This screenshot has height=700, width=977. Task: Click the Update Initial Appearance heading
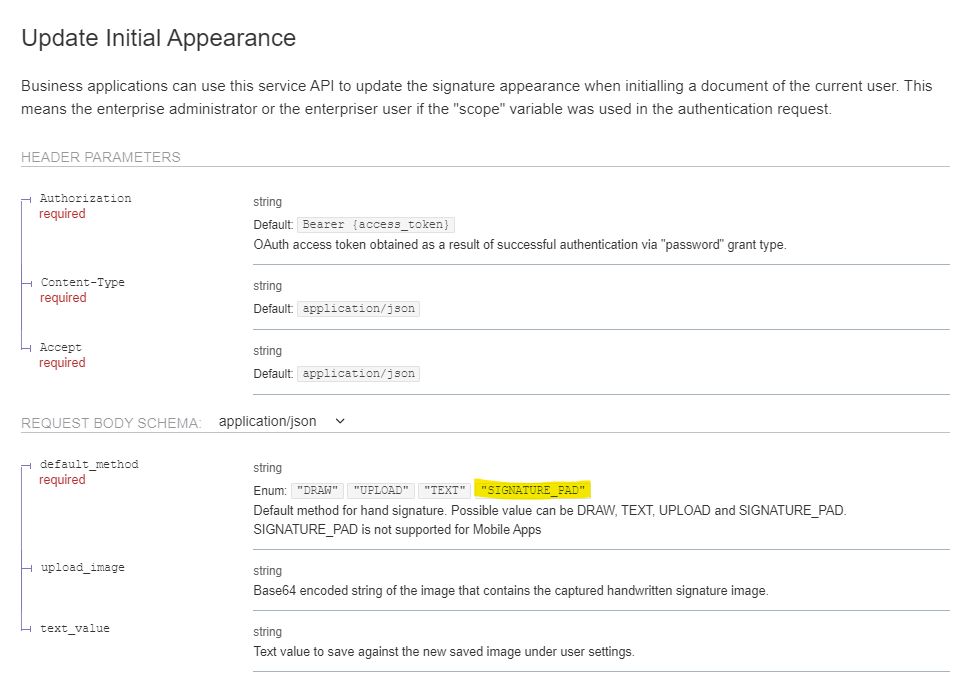tap(158, 38)
